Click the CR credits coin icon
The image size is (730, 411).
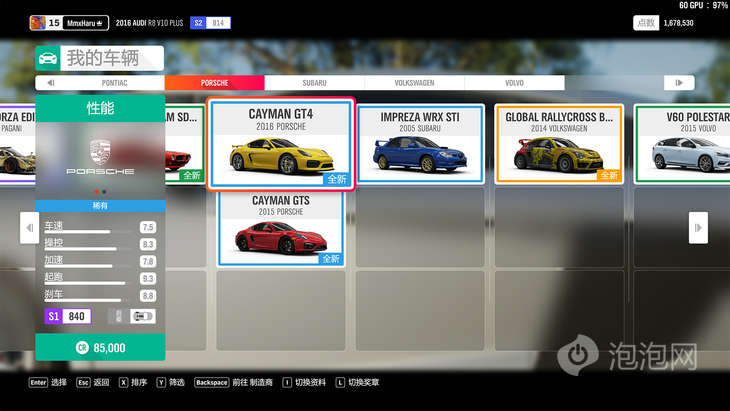coord(82,348)
